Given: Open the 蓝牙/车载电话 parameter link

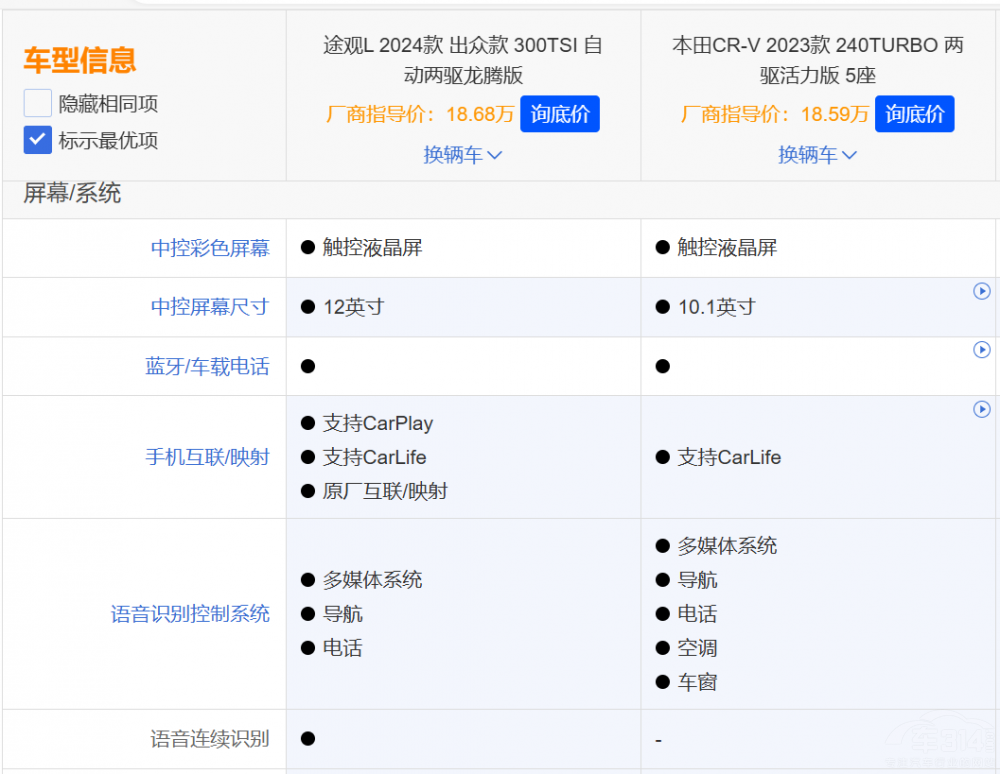Looking at the screenshot, I should tap(207, 366).
